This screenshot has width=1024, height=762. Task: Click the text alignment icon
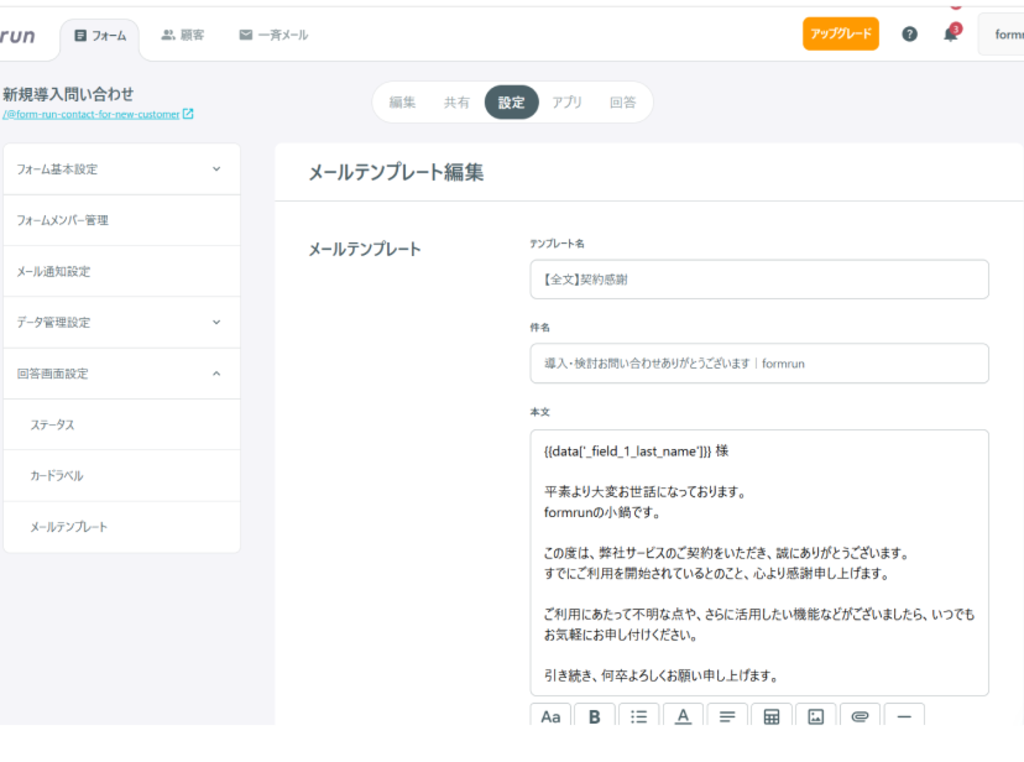(x=727, y=716)
